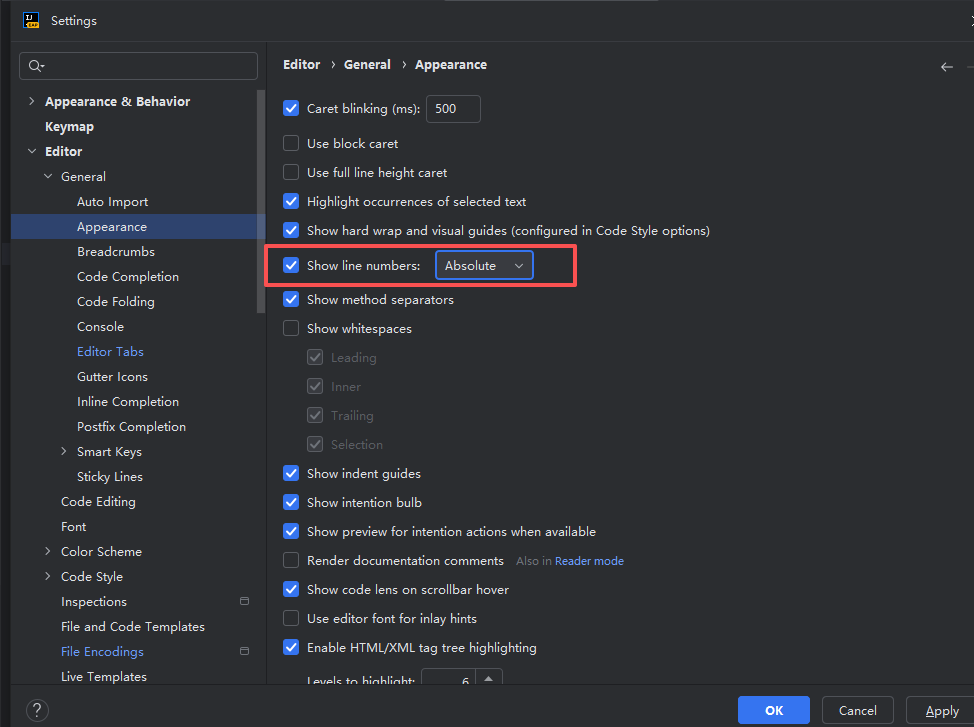The width and height of the screenshot is (974, 727).
Task: Open Code Folding settings
Action: coord(116,301)
